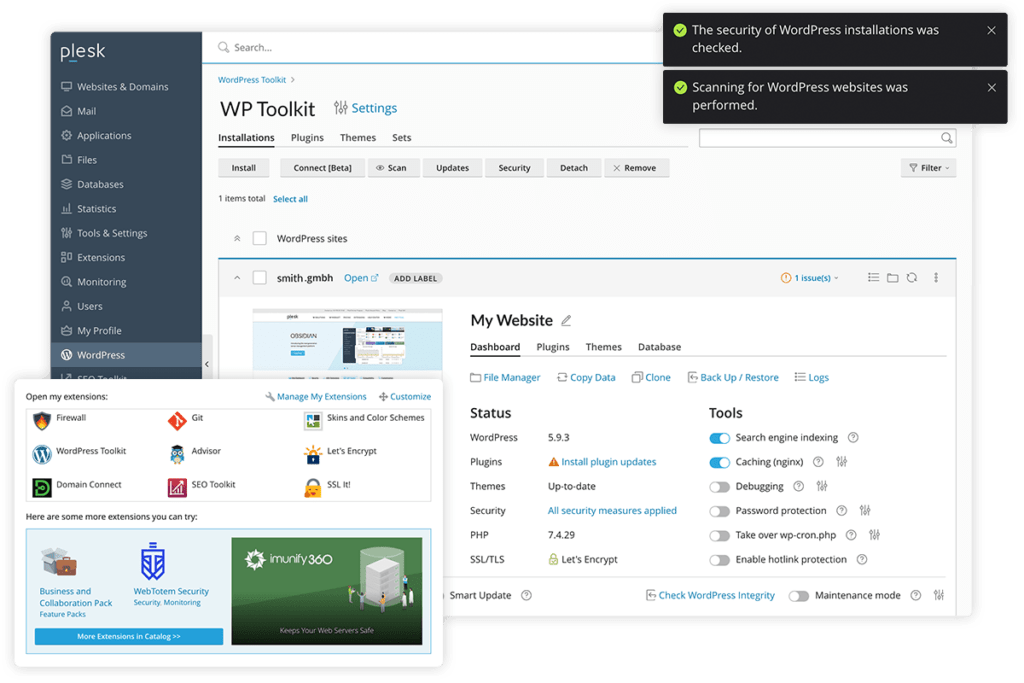Enable Password protection switch
Viewport: 1024px width, 683px height.
(720, 511)
